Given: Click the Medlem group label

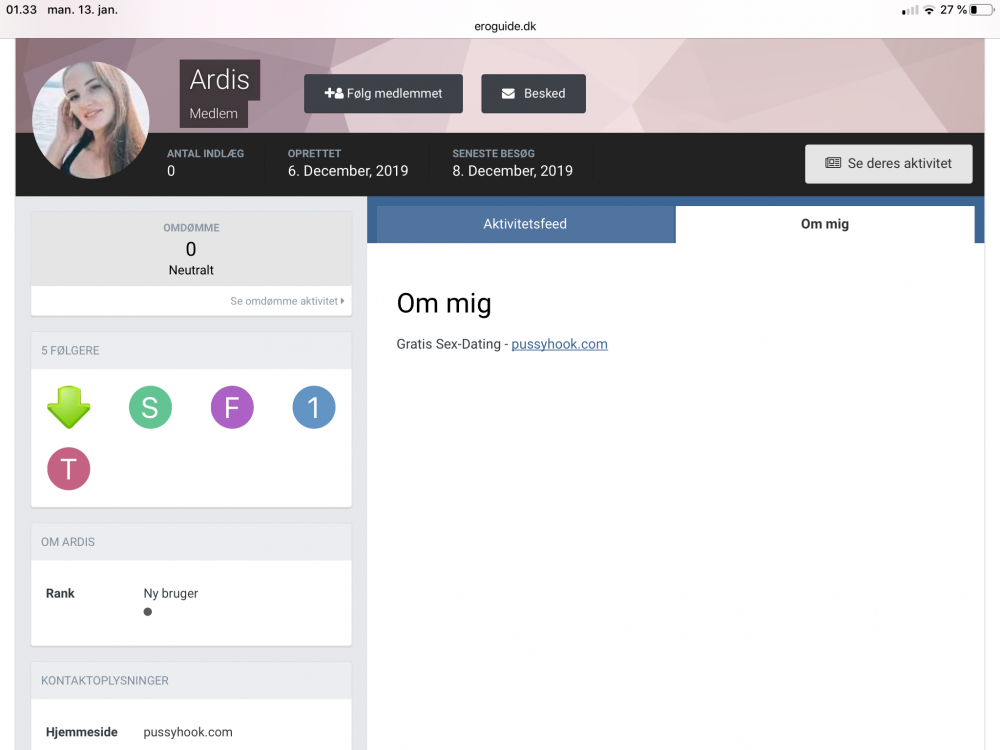Looking at the screenshot, I should point(214,114).
